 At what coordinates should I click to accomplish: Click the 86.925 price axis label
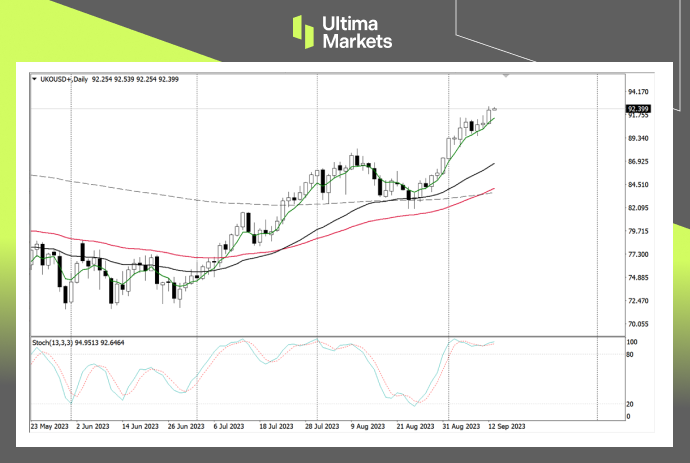coord(637,161)
